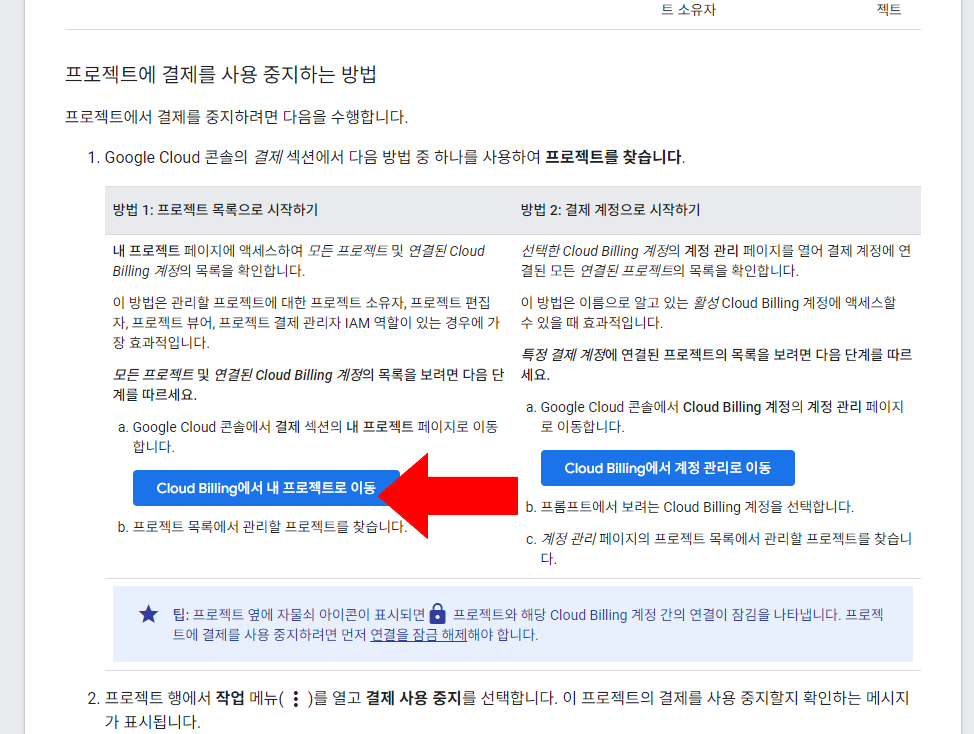Click 'Cloud Billing에서 내 프로젝트로 이동' button
Screen dimensions: 974x734
coord(266,488)
